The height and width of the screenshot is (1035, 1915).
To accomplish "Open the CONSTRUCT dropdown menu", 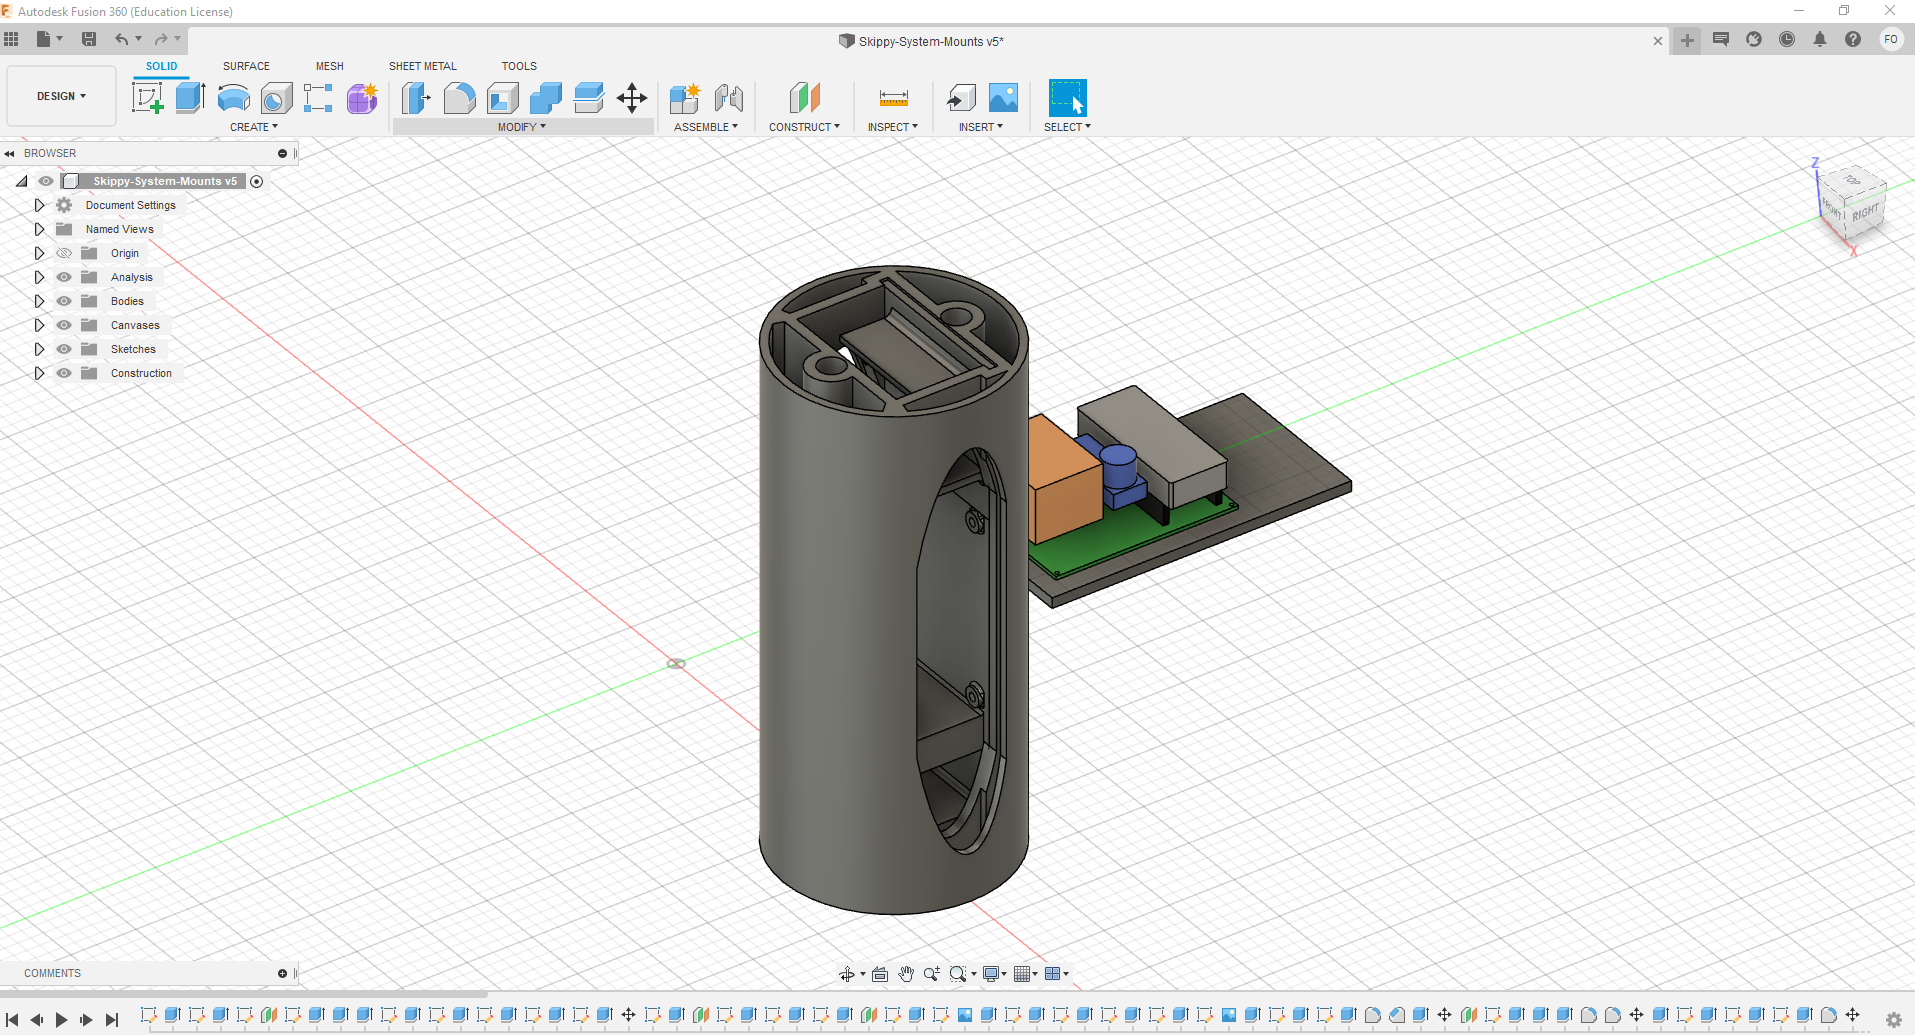I will 804,127.
